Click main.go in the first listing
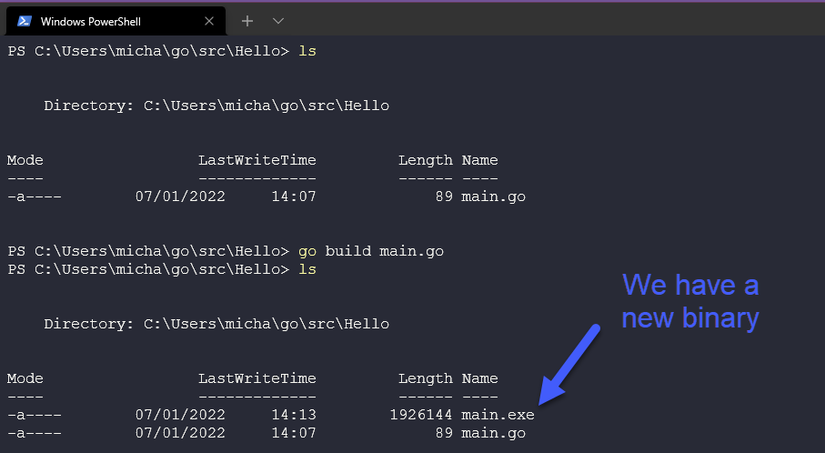 pyautogui.click(x=493, y=196)
